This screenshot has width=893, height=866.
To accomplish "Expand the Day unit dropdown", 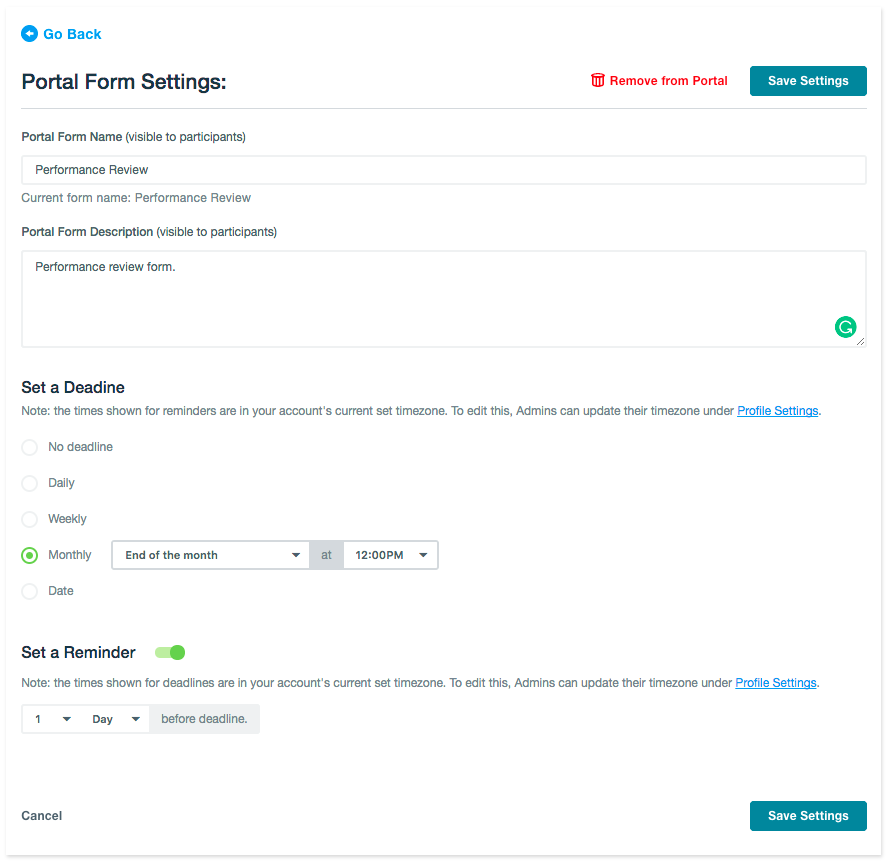I will pos(115,719).
